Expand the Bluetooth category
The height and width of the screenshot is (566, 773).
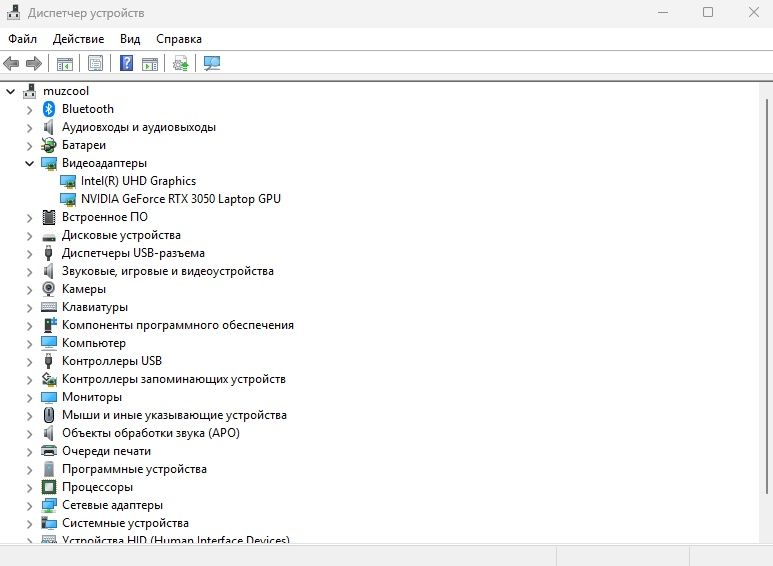click(30, 109)
